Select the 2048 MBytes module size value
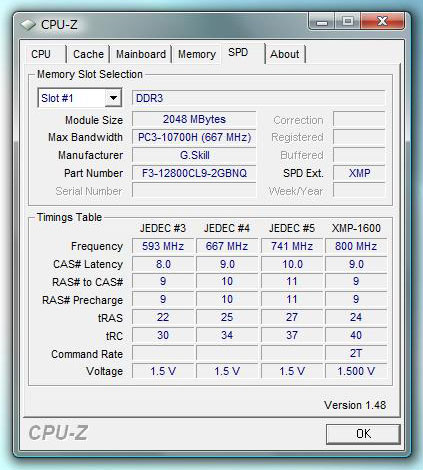Image resolution: width=423 pixels, height=470 pixels. click(x=194, y=119)
